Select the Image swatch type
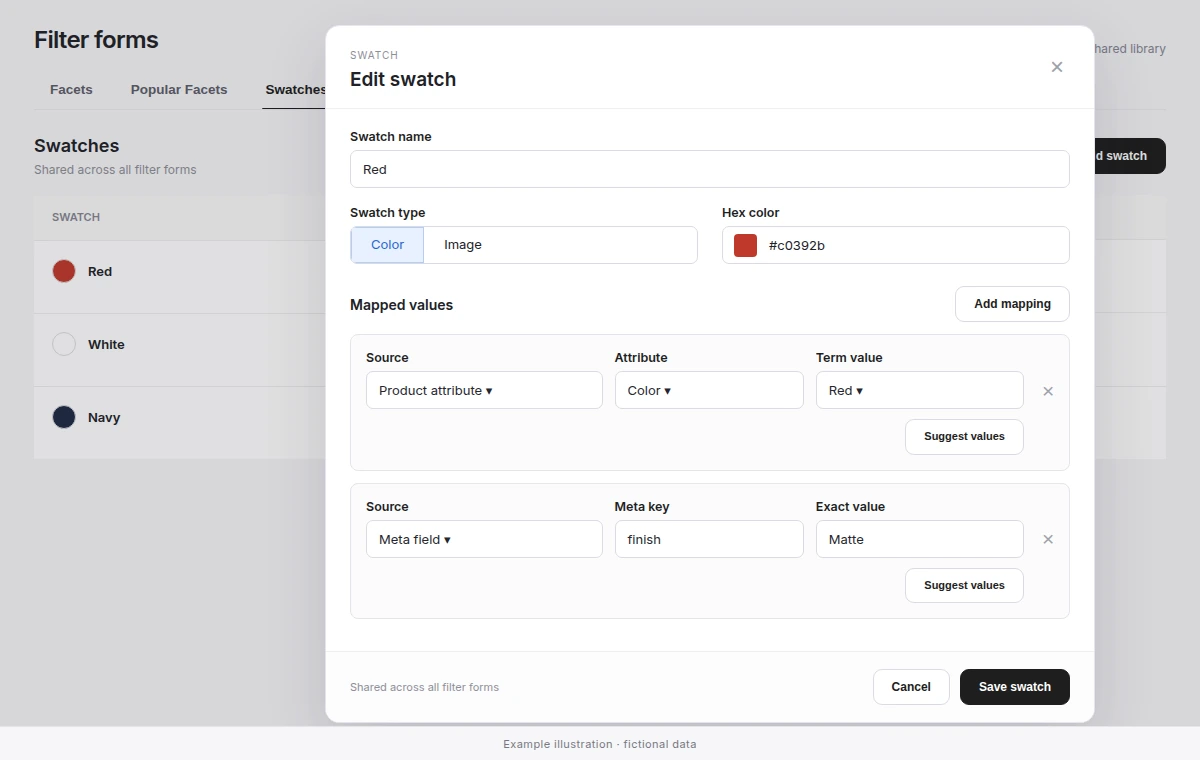This screenshot has width=1200, height=760. (x=463, y=245)
